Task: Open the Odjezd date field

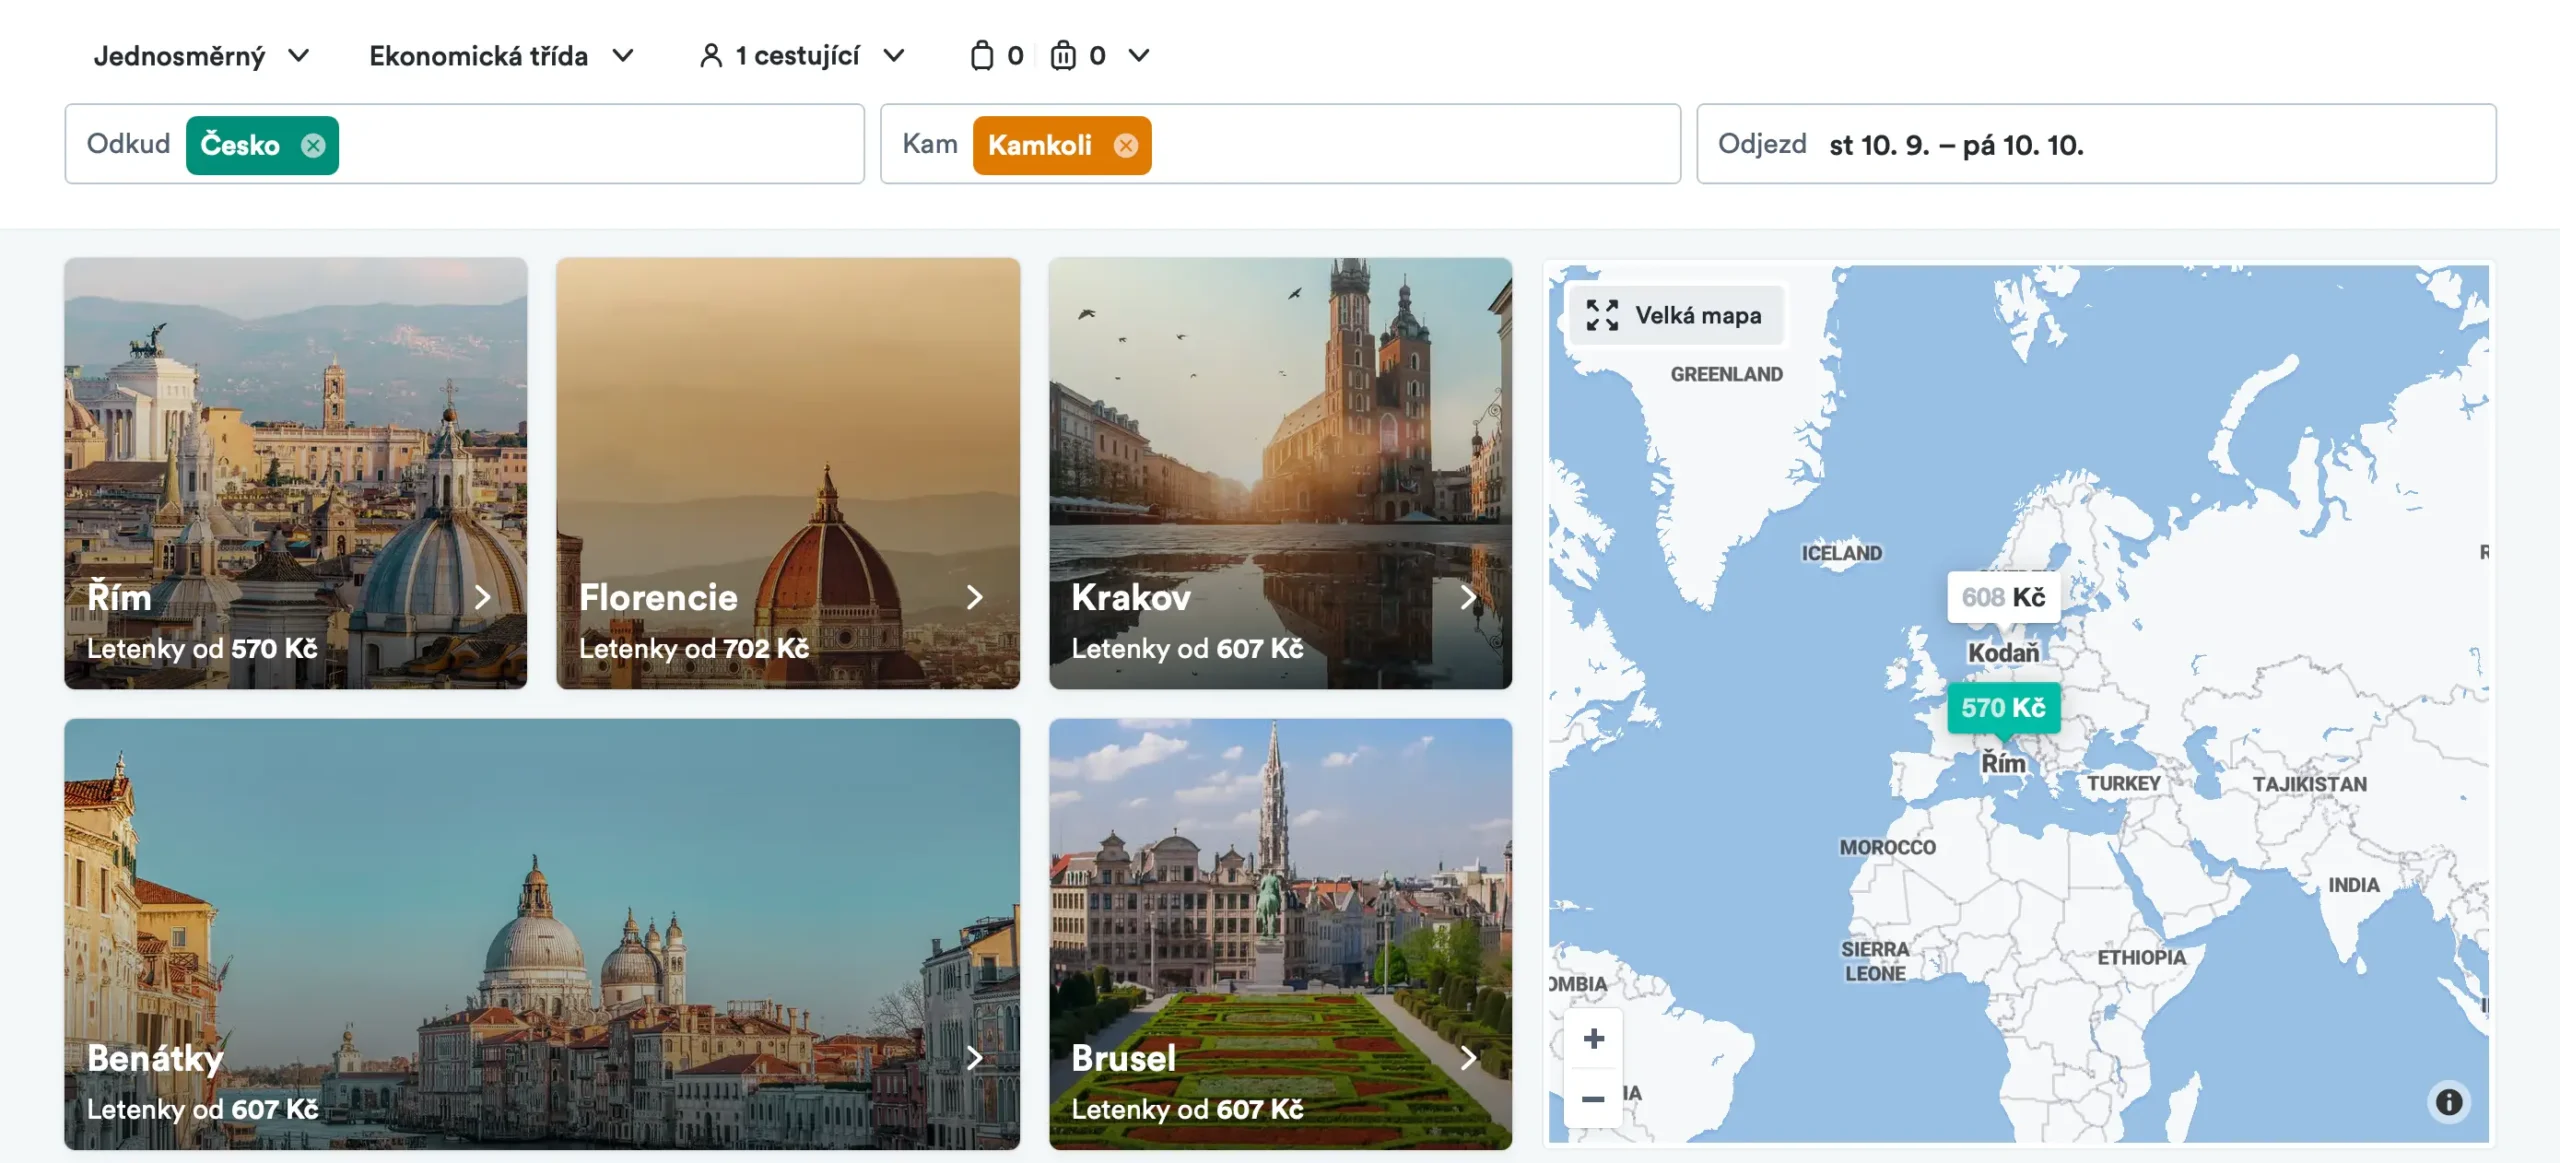Action: click(2095, 145)
